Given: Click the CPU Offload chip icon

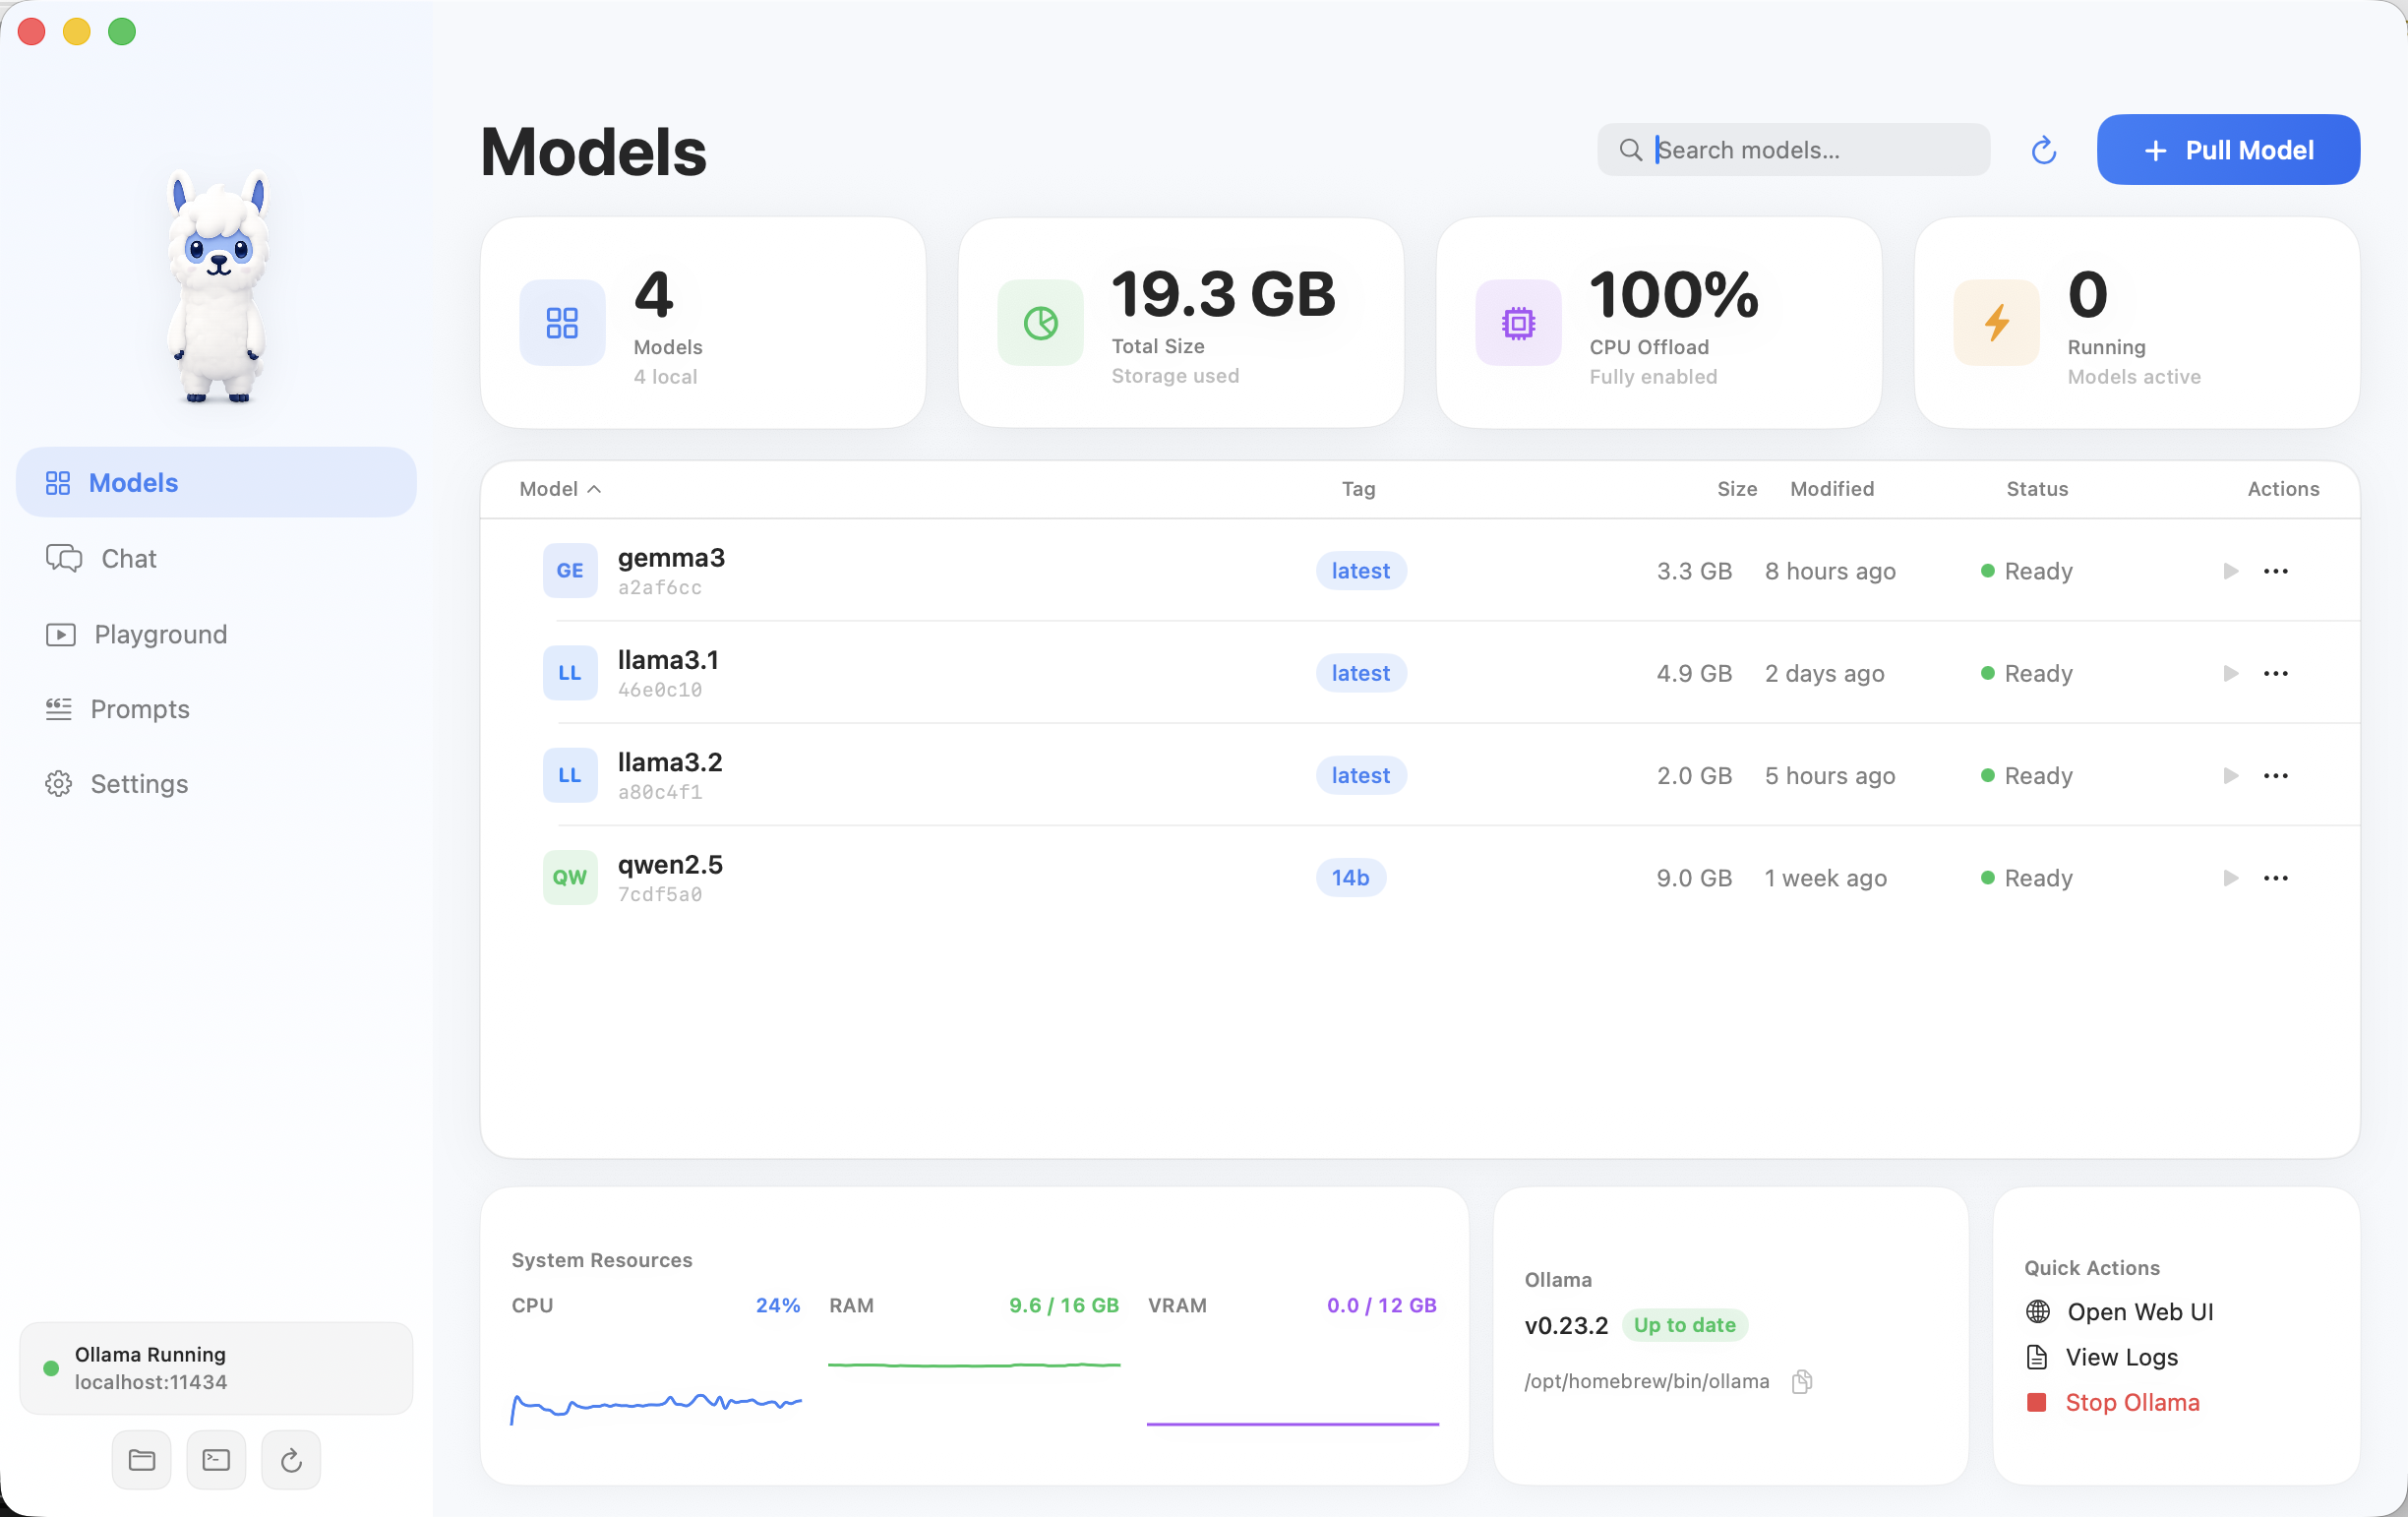Looking at the screenshot, I should [x=1518, y=323].
